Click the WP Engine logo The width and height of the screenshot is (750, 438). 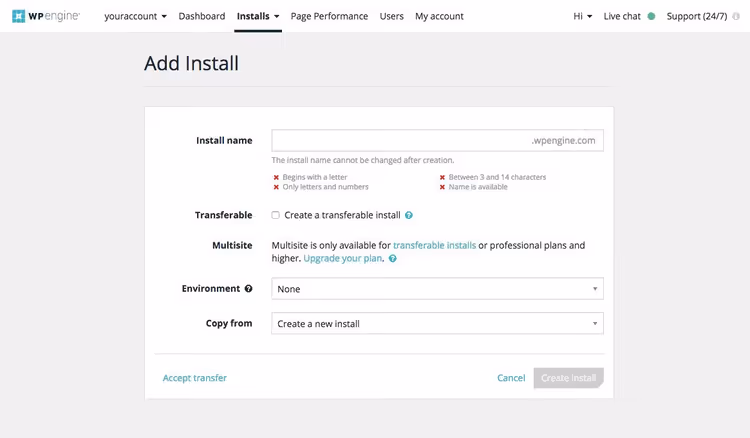(x=46, y=16)
